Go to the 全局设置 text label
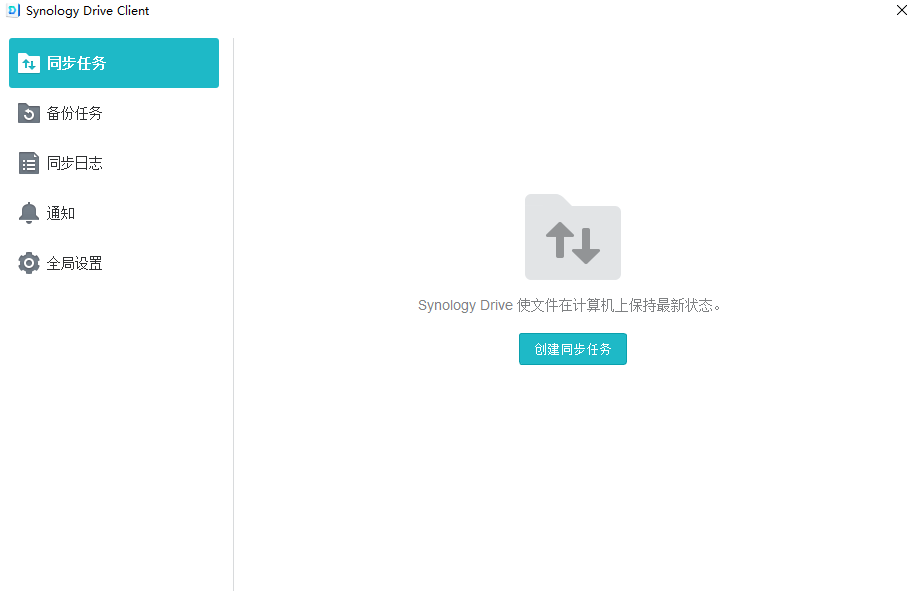The image size is (911, 597). click(x=74, y=263)
